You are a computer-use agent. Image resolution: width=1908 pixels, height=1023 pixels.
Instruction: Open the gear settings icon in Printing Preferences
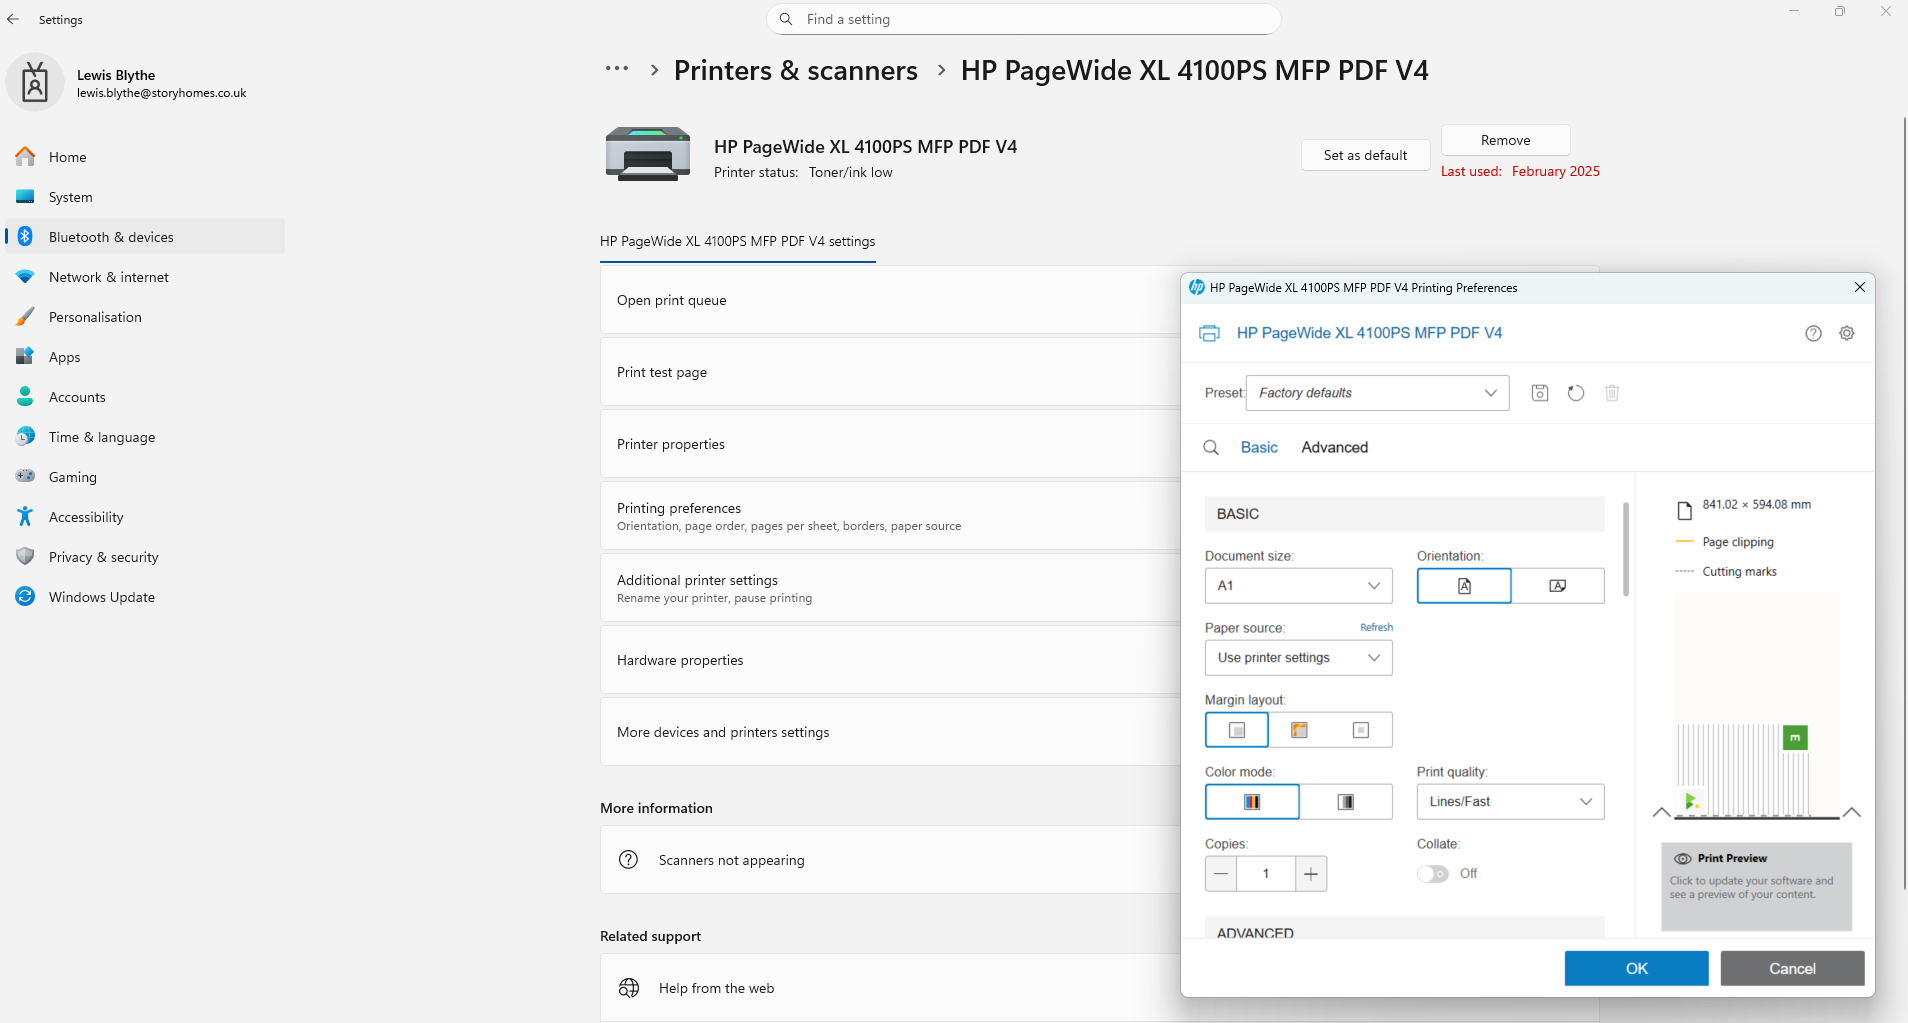(x=1847, y=333)
